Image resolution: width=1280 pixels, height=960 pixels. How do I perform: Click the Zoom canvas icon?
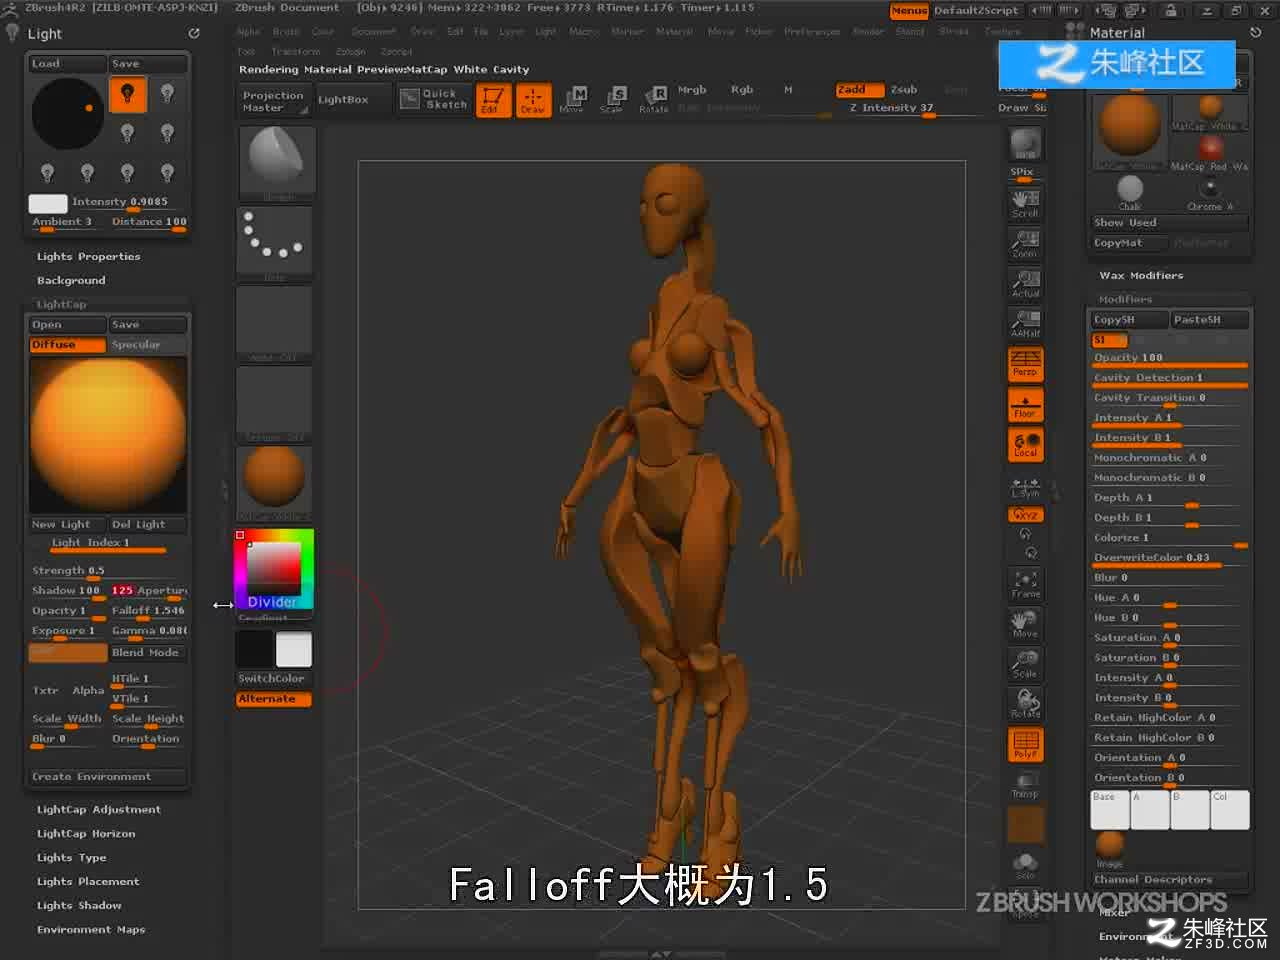click(1025, 244)
